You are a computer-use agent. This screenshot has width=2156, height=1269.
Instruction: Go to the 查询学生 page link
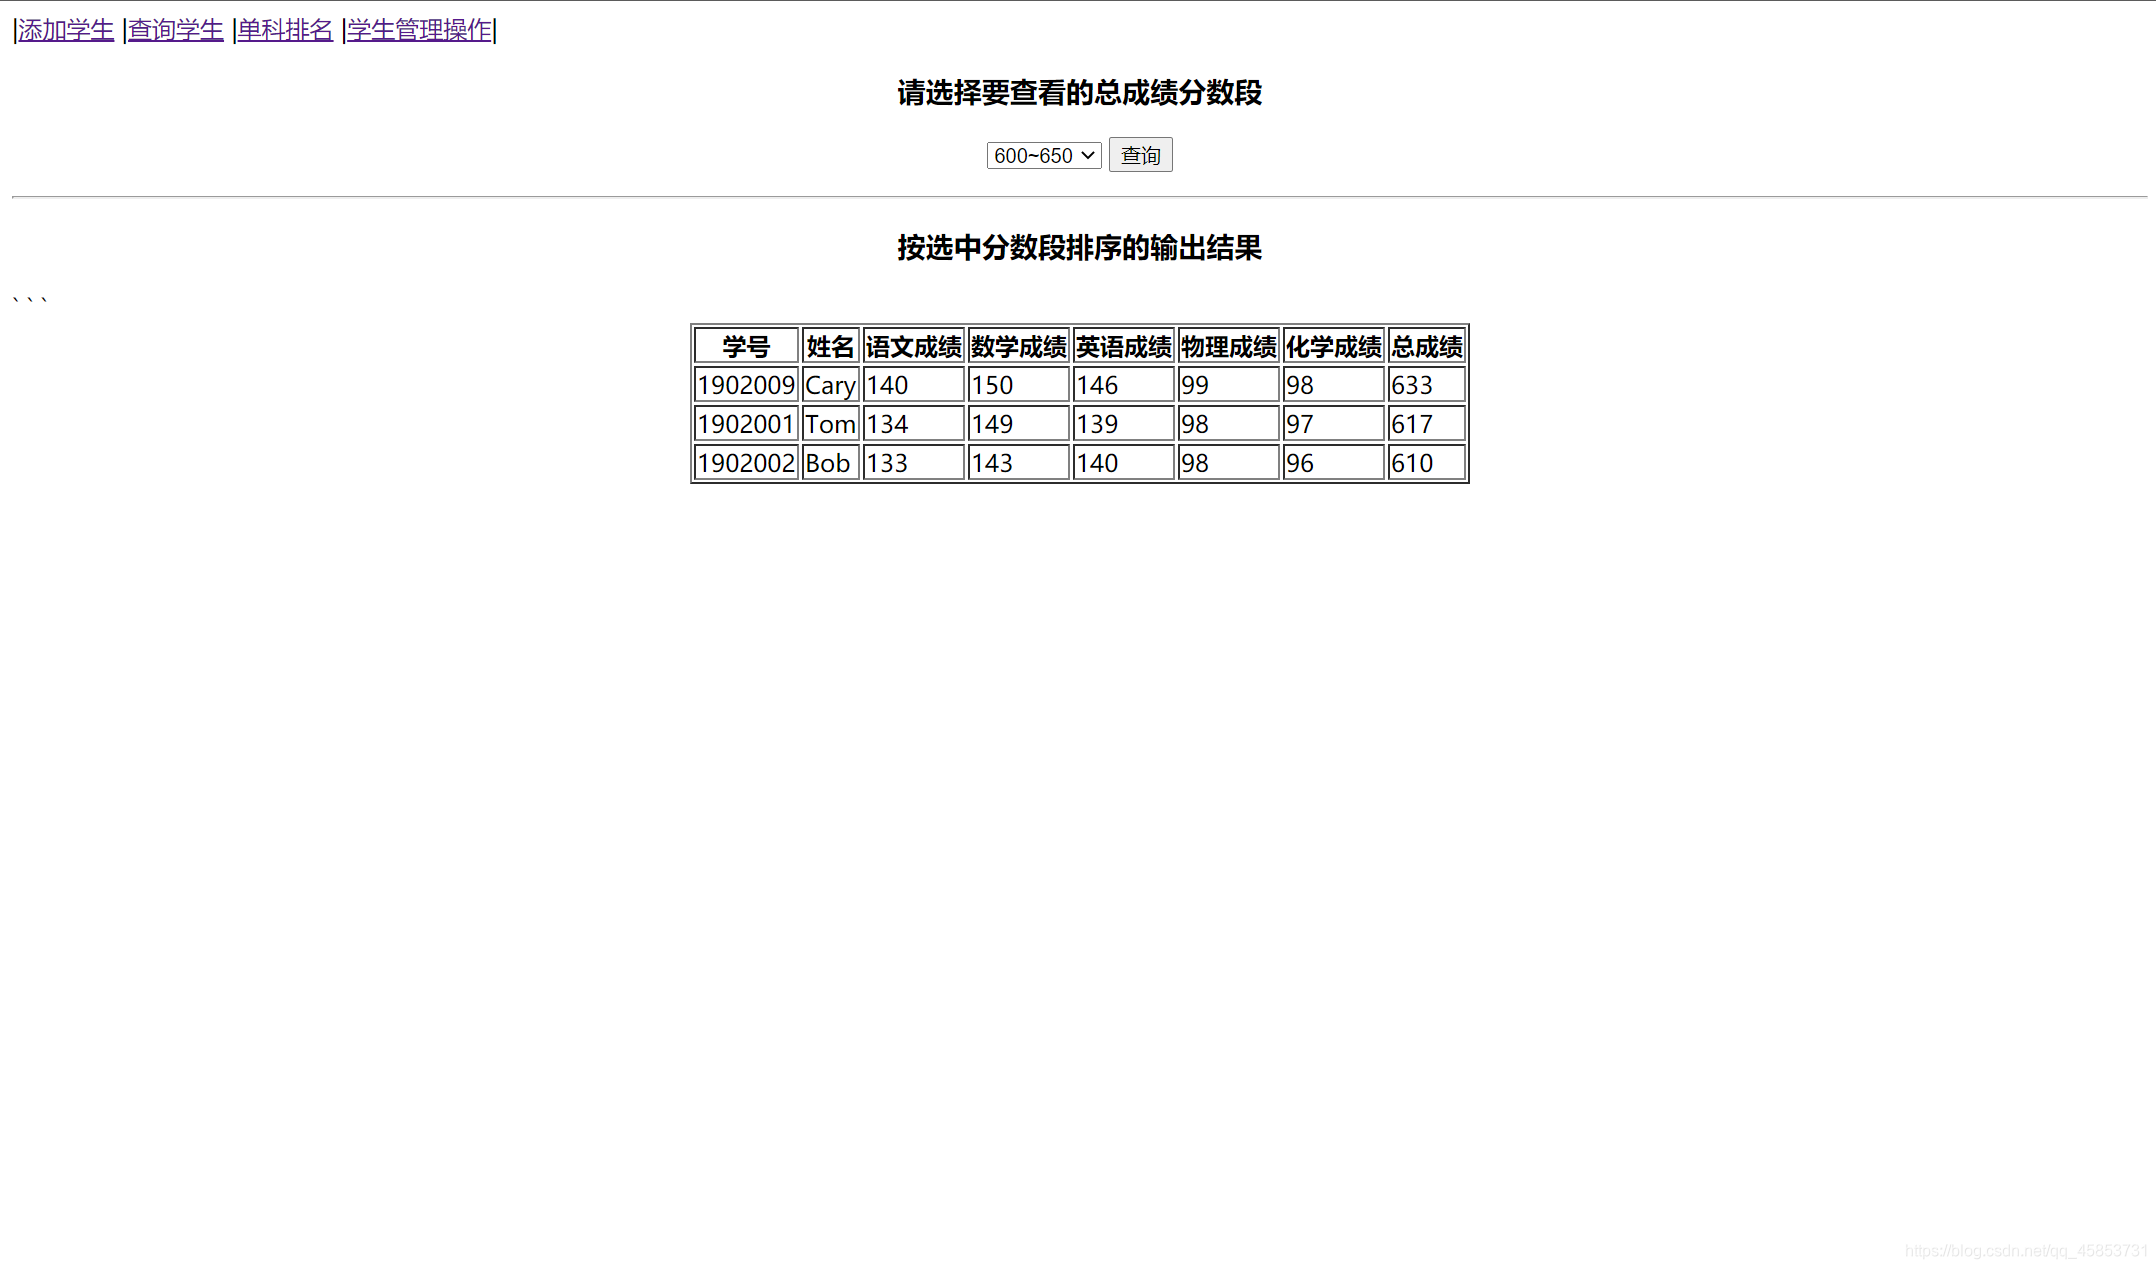[176, 30]
